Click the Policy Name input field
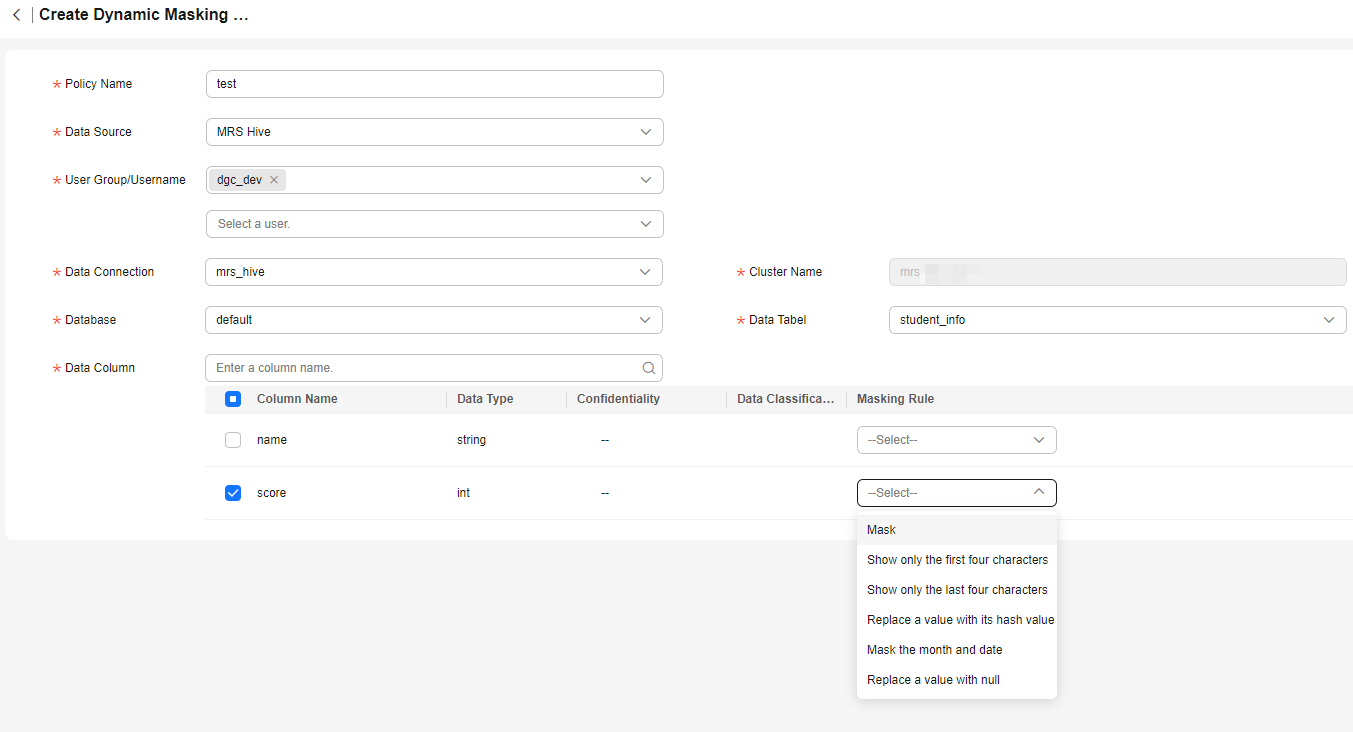 (434, 84)
